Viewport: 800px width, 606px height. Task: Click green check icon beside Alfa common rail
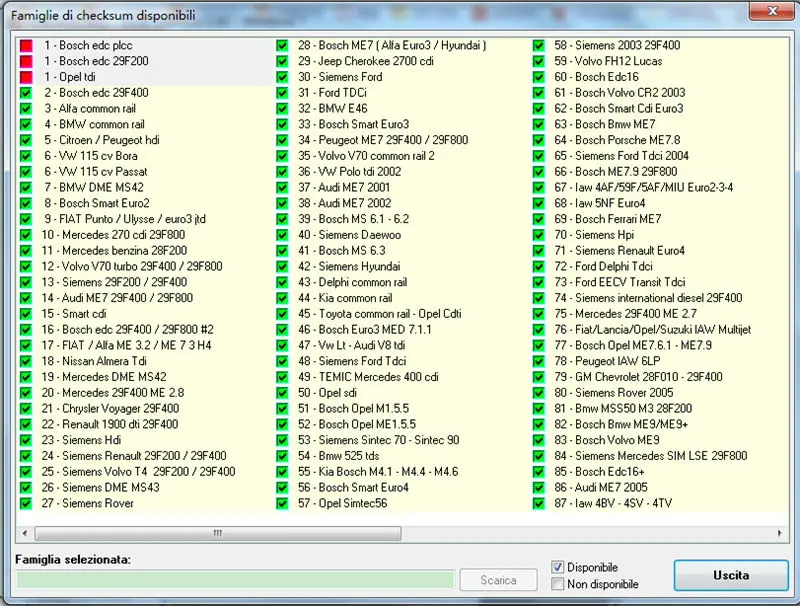(26, 109)
